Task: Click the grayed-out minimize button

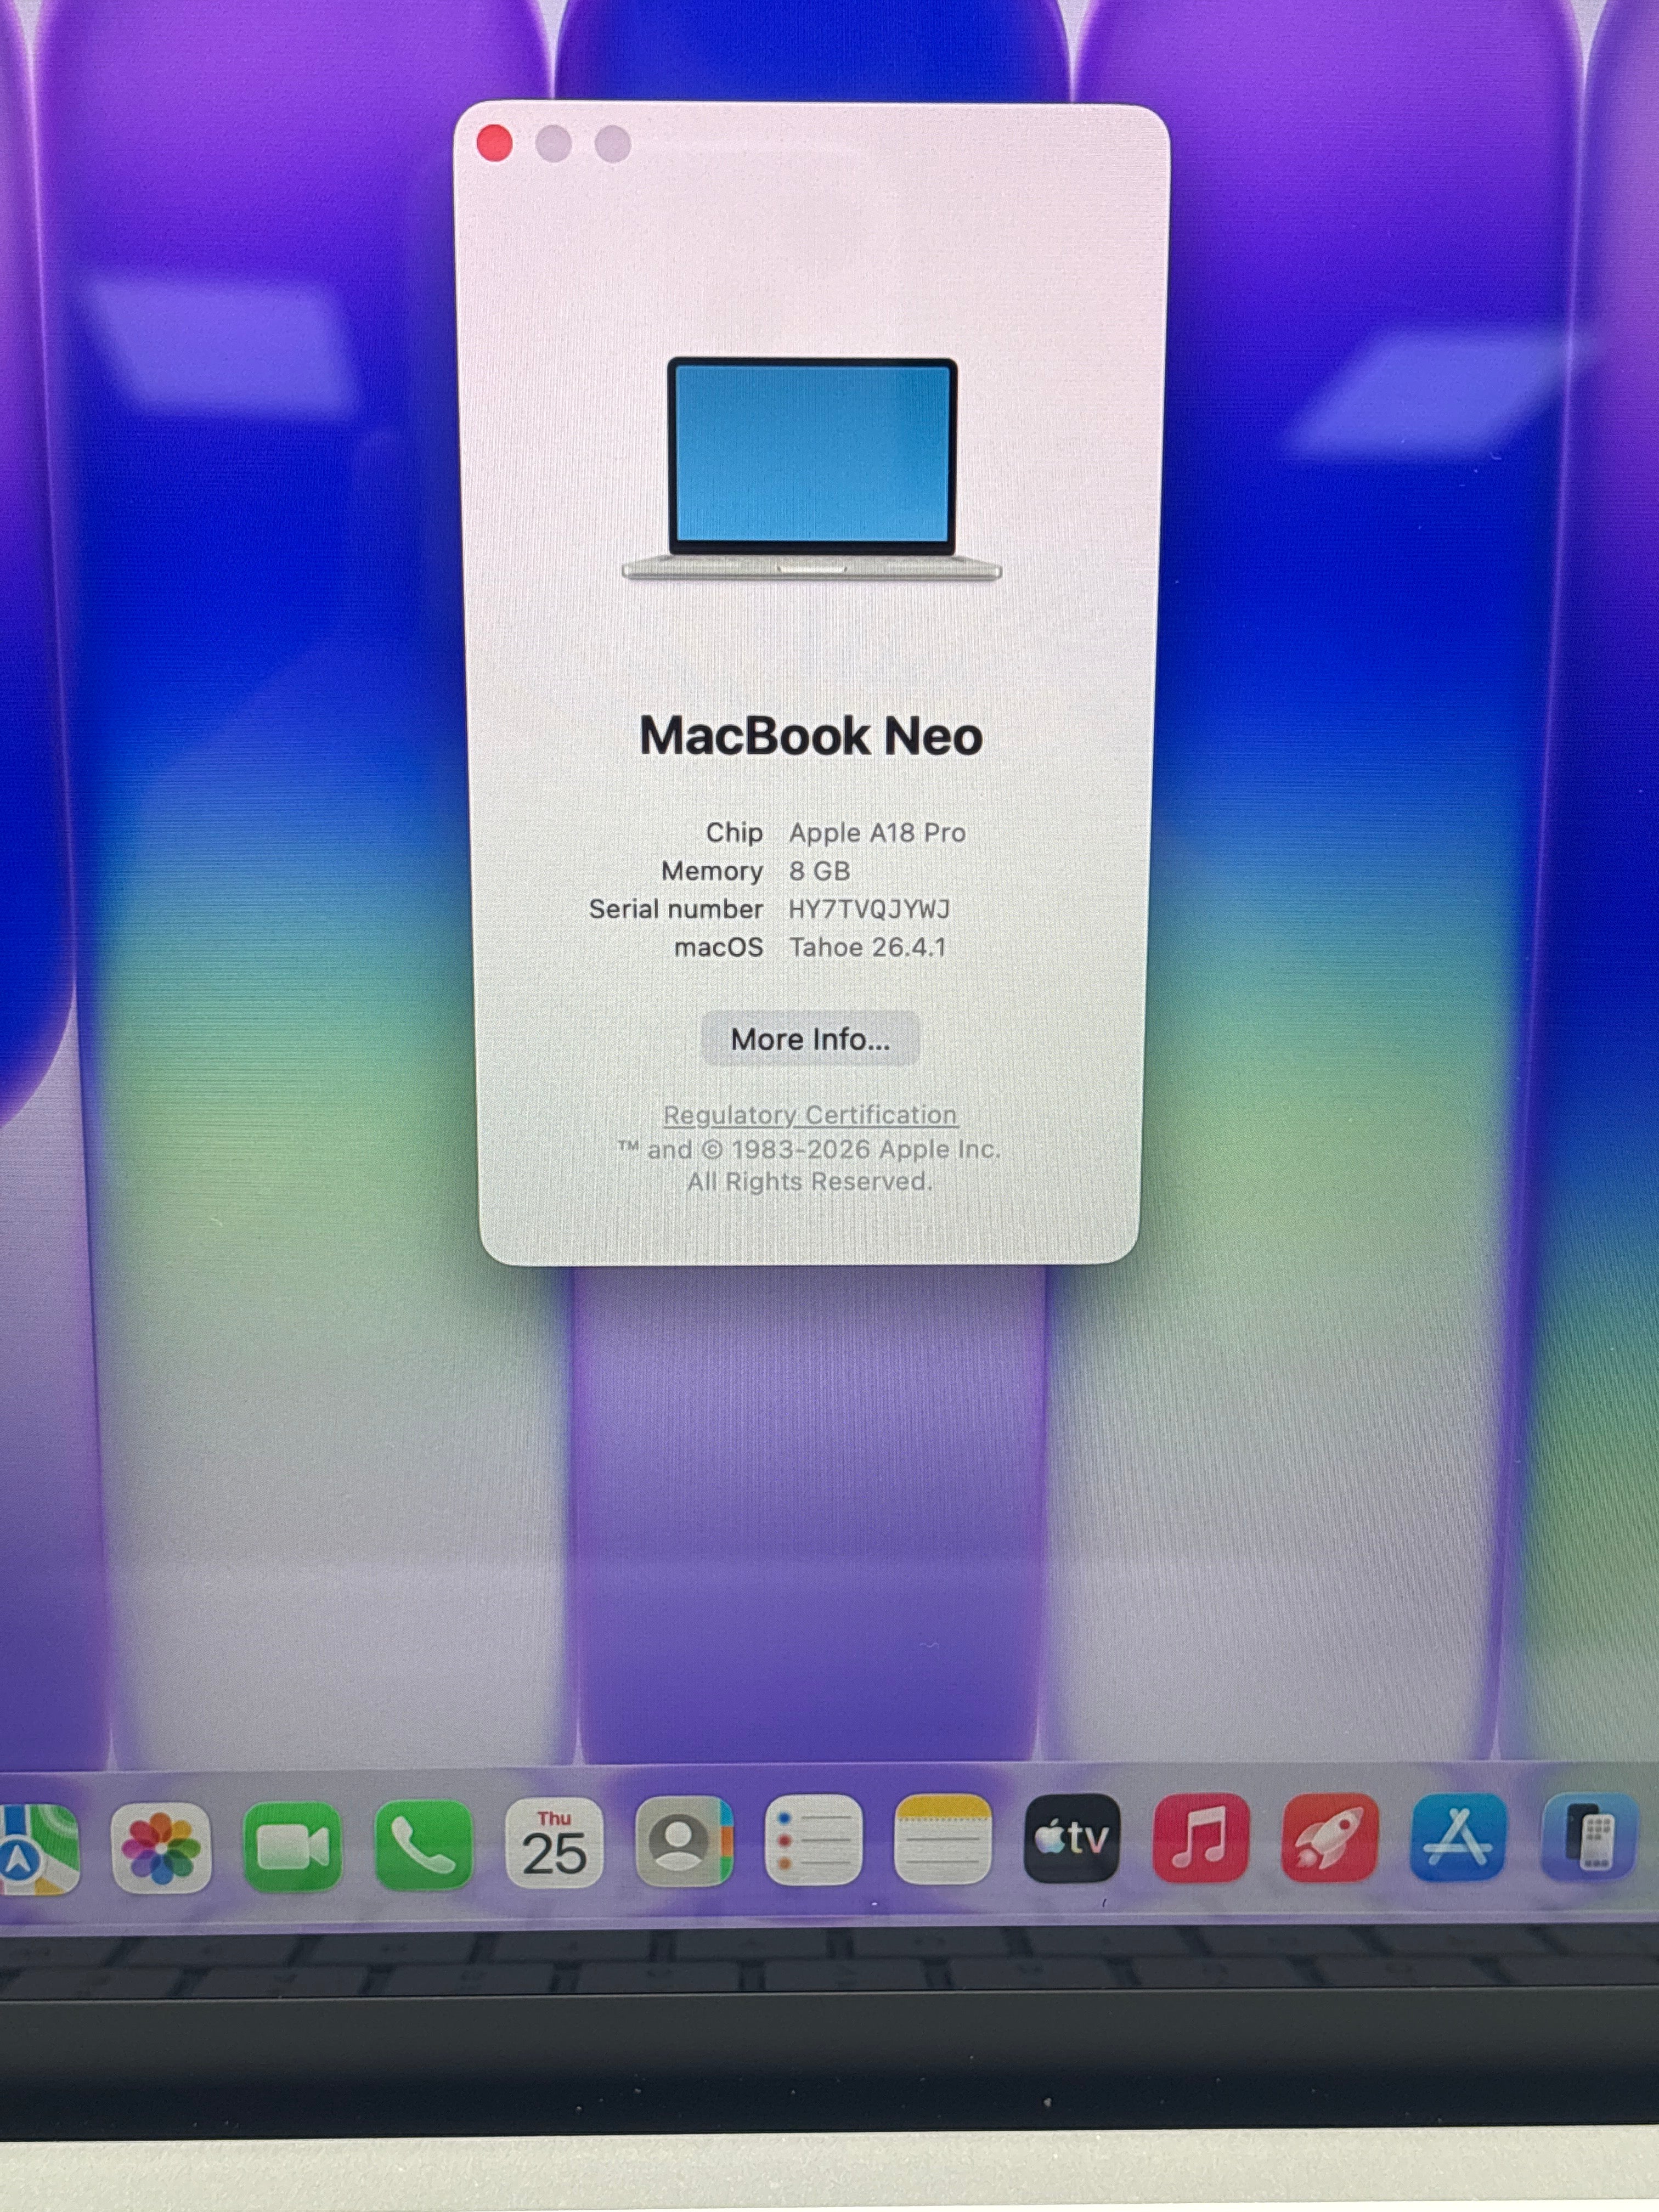Action: click(x=554, y=143)
